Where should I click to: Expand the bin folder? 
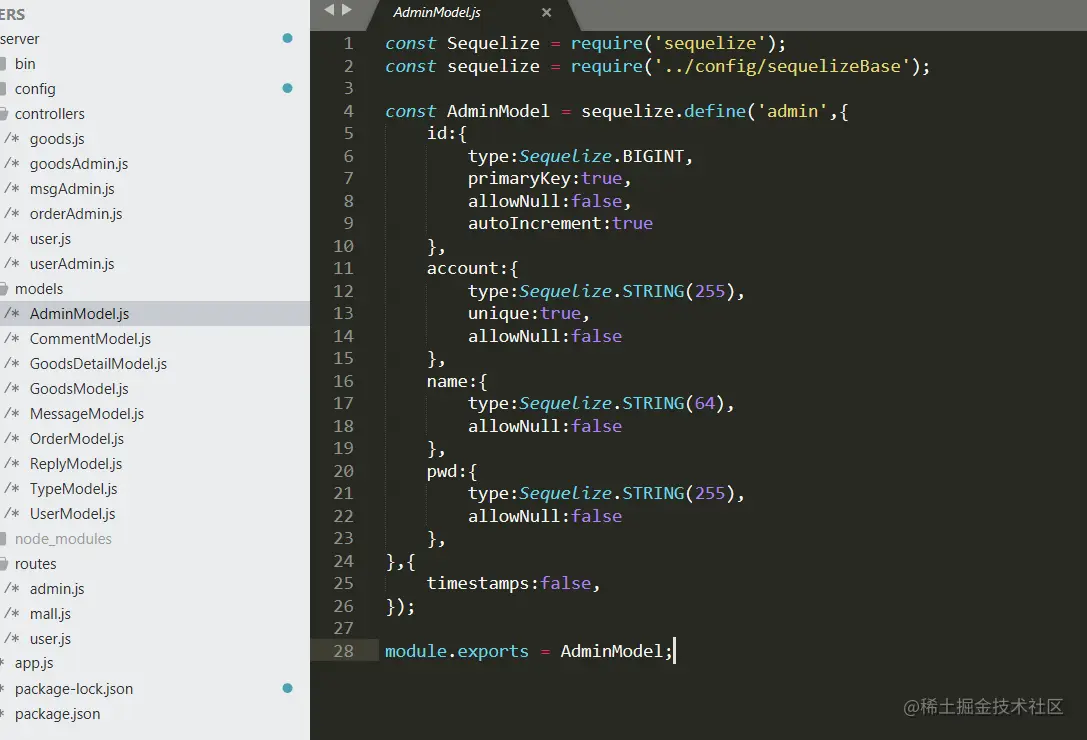[x=25, y=64]
